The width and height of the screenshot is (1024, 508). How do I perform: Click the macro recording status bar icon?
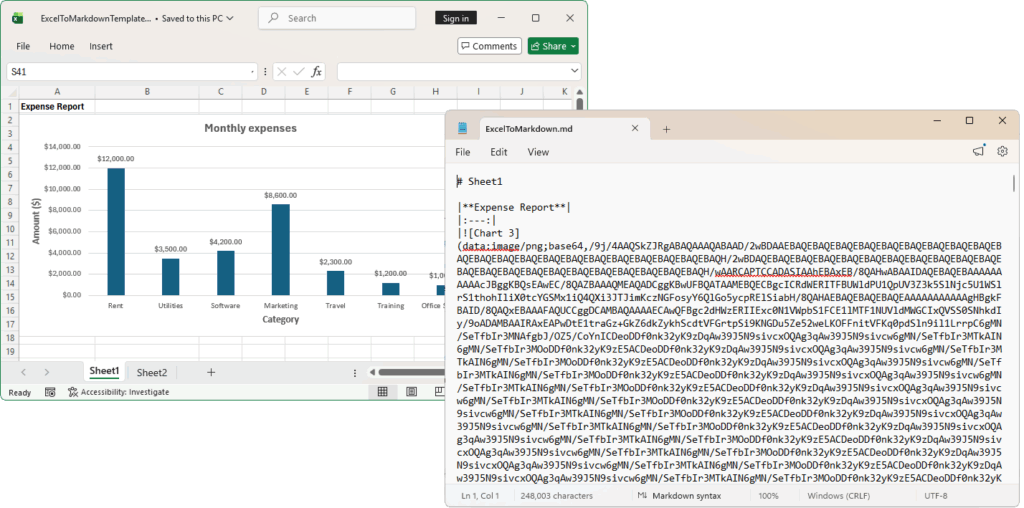pos(50,392)
